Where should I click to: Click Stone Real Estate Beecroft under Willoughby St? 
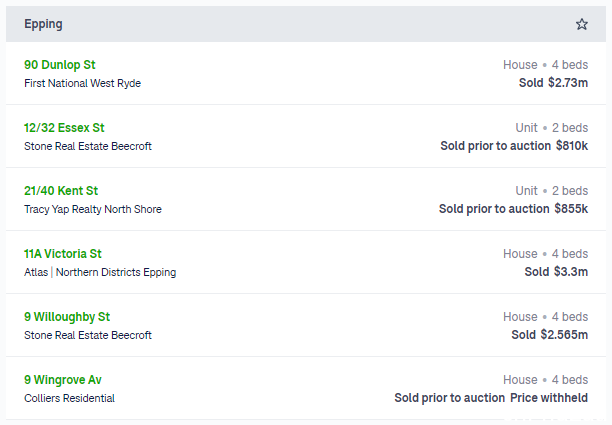pyautogui.click(x=88, y=335)
